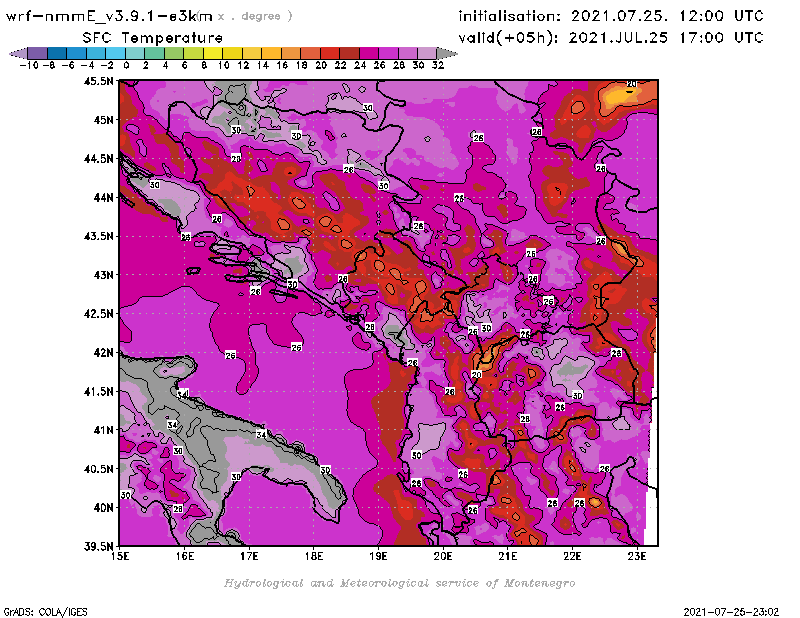Select the 'SFC Temperature' heading

[153, 38]
